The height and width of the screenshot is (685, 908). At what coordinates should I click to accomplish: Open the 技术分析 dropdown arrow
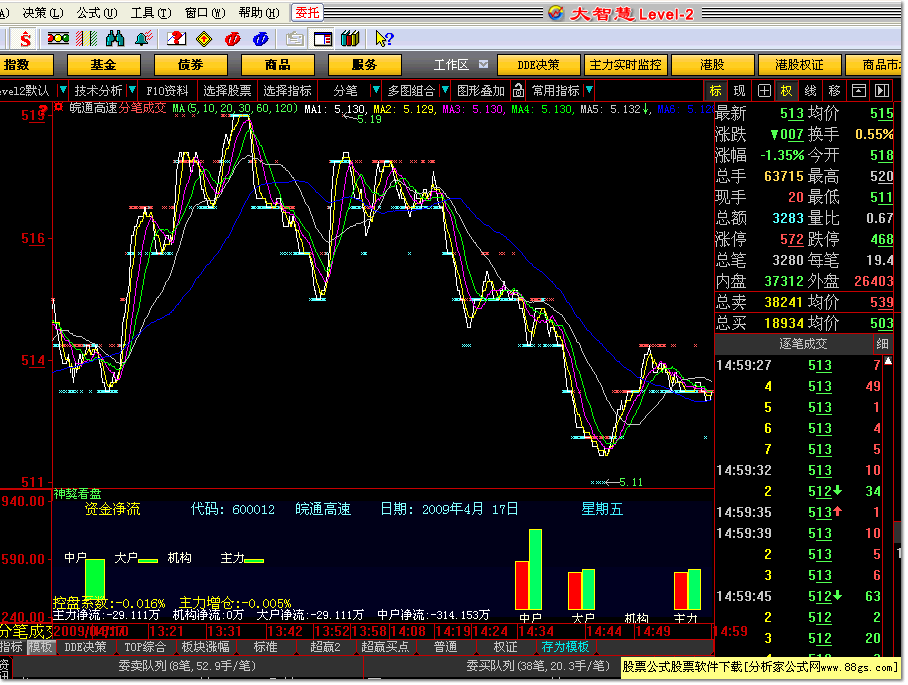point(132,90)
